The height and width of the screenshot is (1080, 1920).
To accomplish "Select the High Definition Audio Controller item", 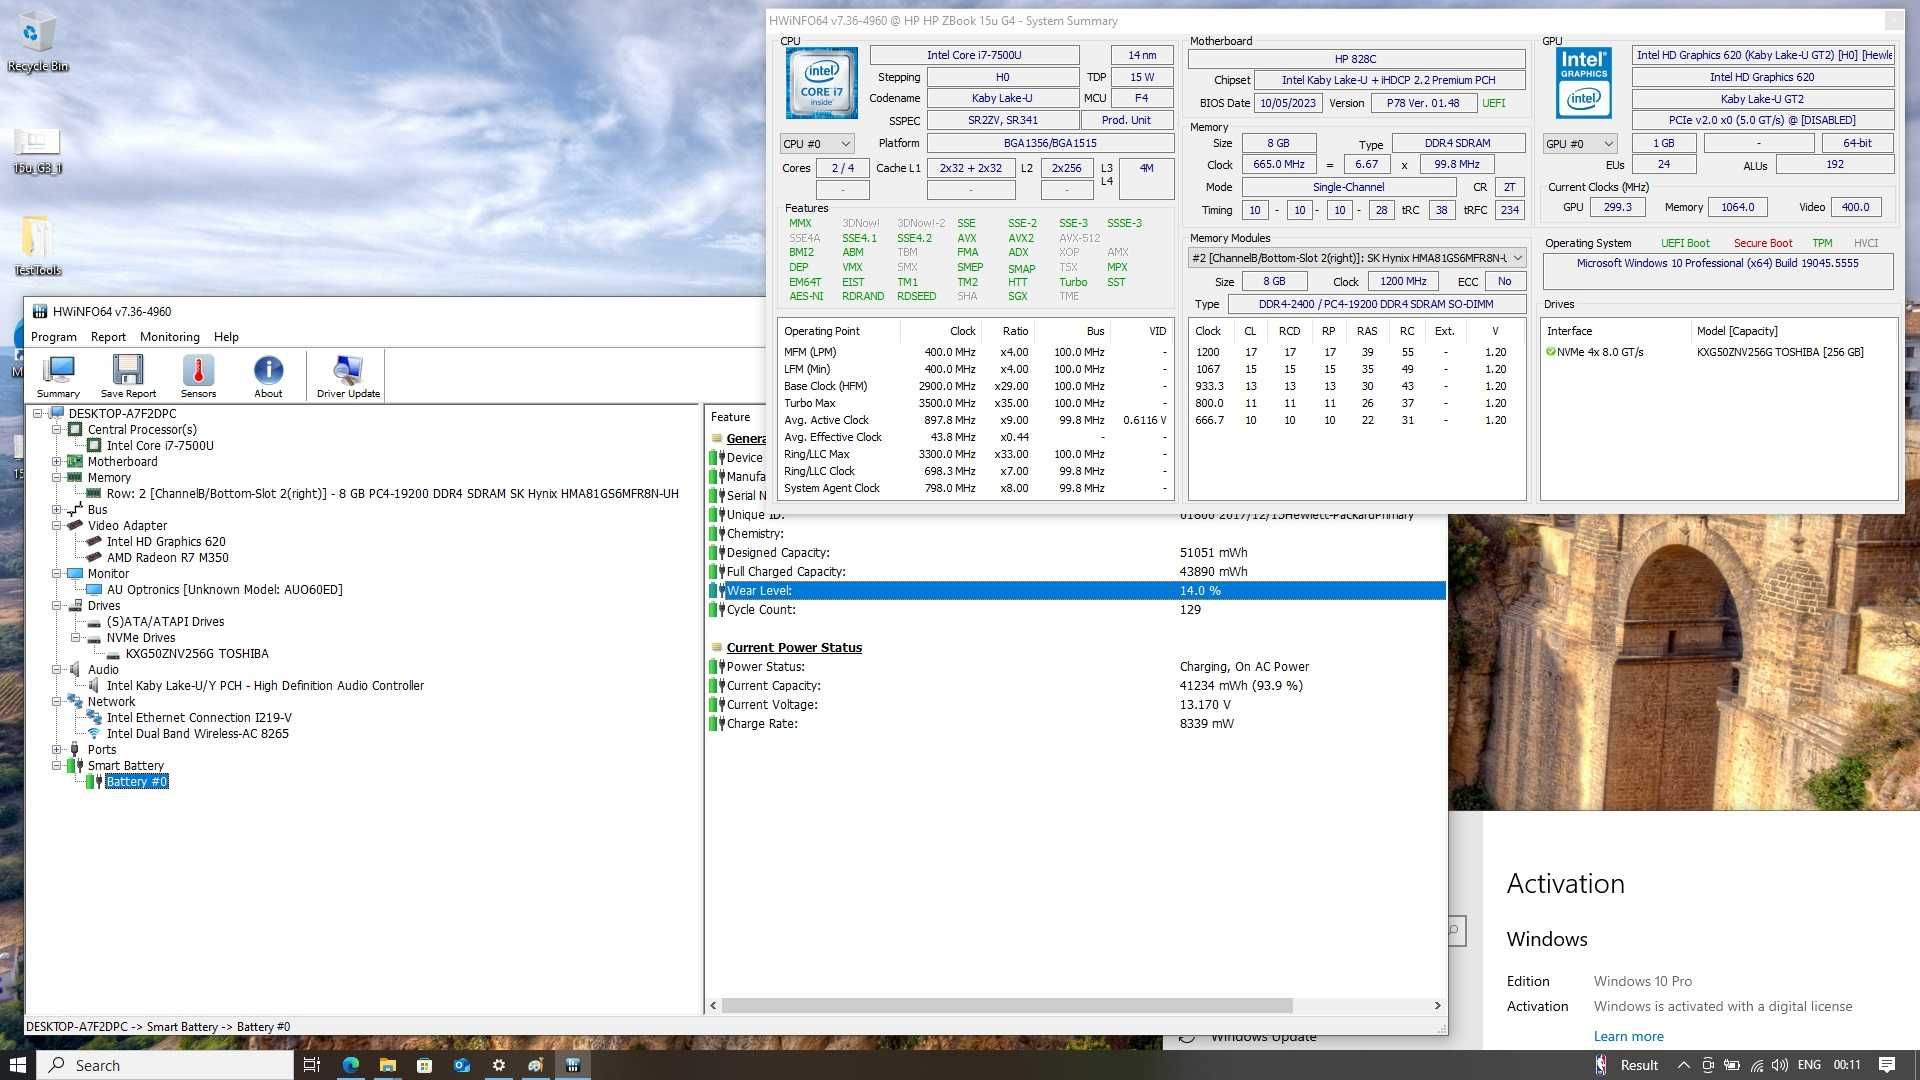I will [265, 685].
